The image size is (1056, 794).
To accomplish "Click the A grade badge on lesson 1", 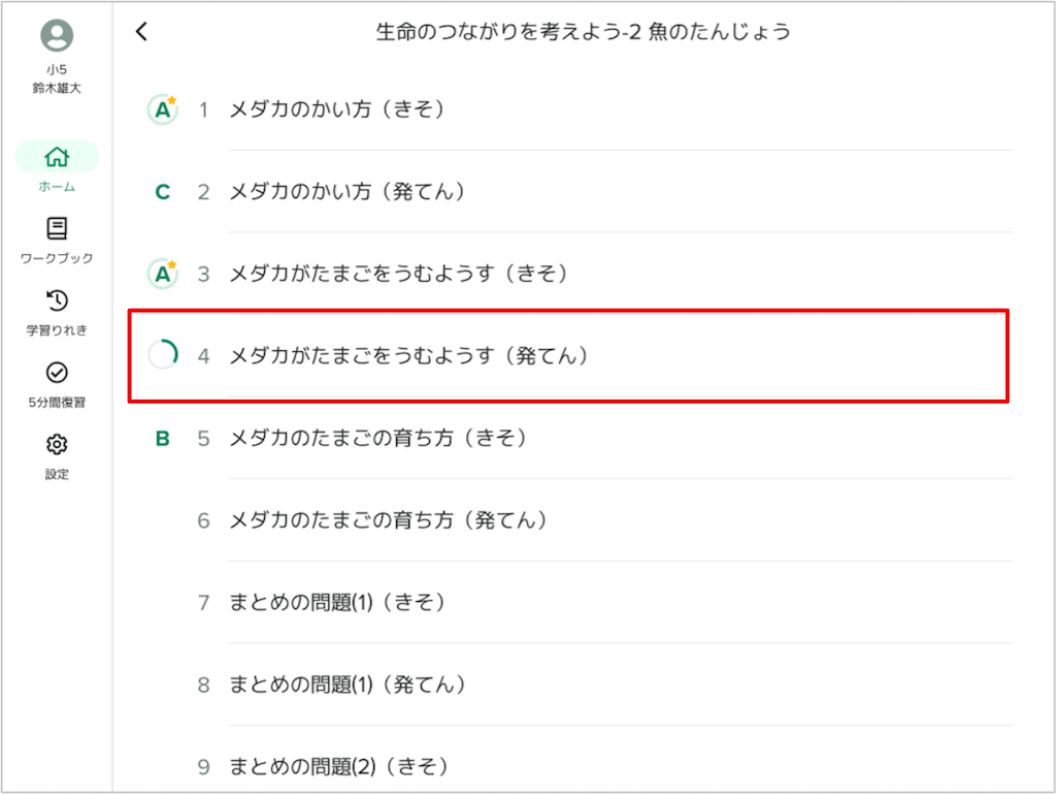I will click(x=162, y=109).
